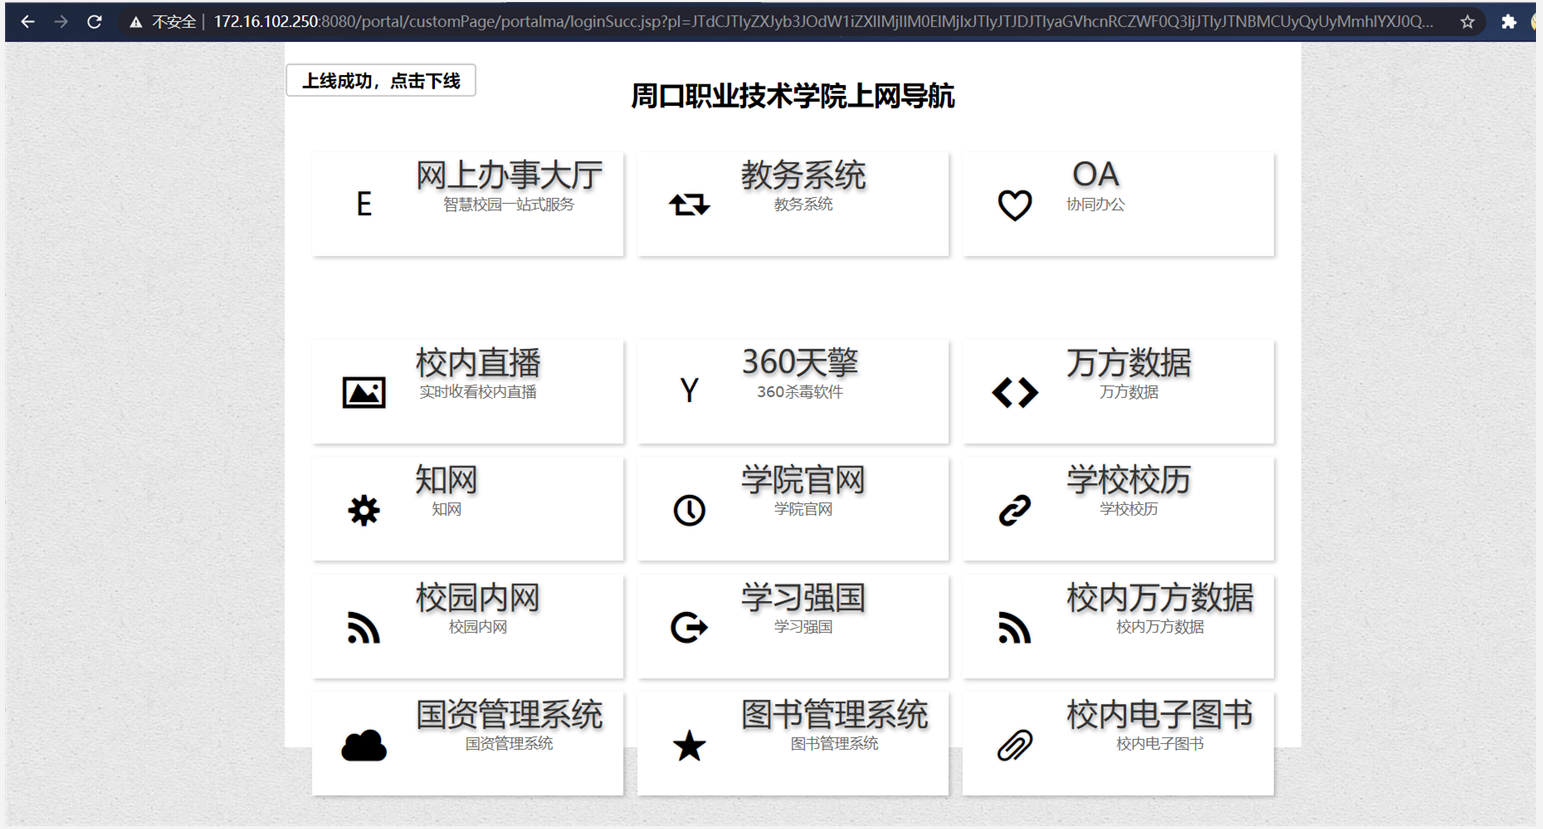
Task: Open the browser extensions puzzle icon
Action: click(1509, 21)
